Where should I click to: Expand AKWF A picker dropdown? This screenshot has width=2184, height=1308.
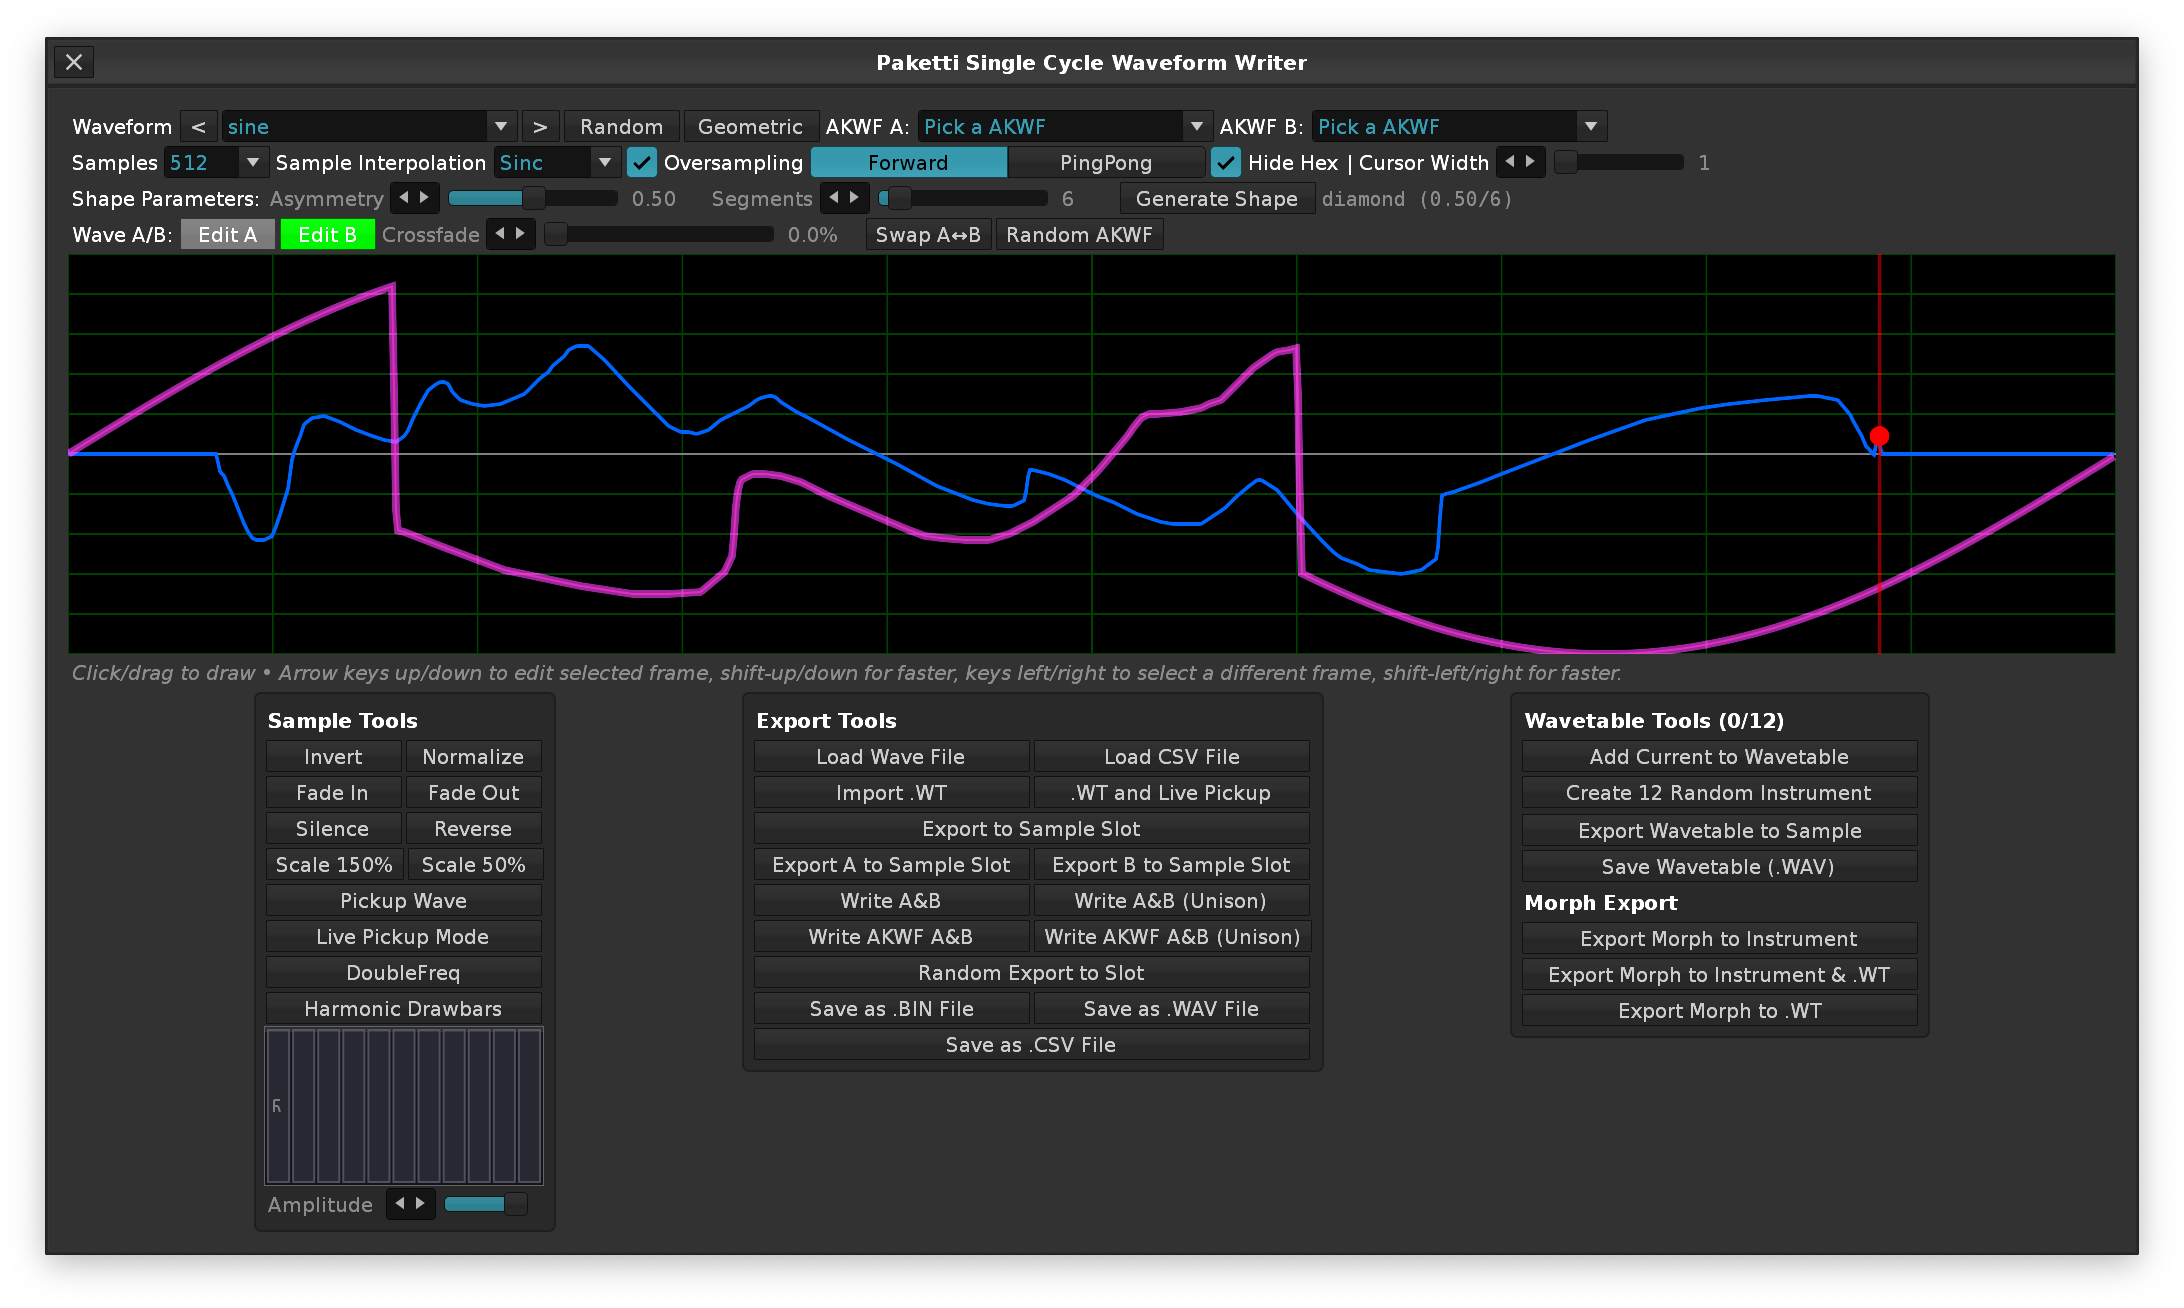pos(1196,127)
